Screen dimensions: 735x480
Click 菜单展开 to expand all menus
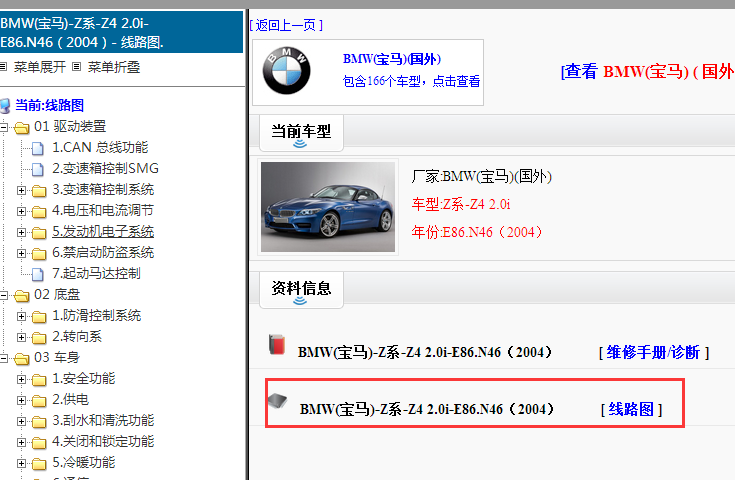pyautogui.click(x=40, y=67)
